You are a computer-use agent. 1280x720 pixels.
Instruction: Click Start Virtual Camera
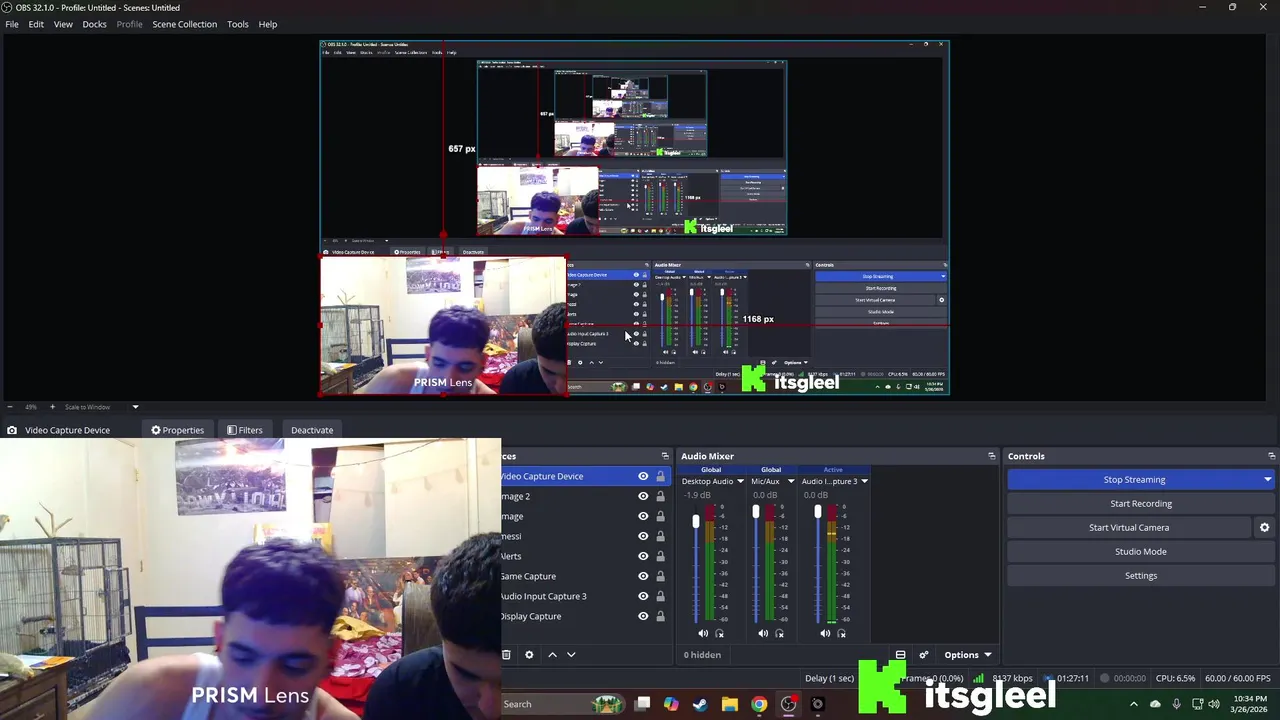(x=1129, y=528)
